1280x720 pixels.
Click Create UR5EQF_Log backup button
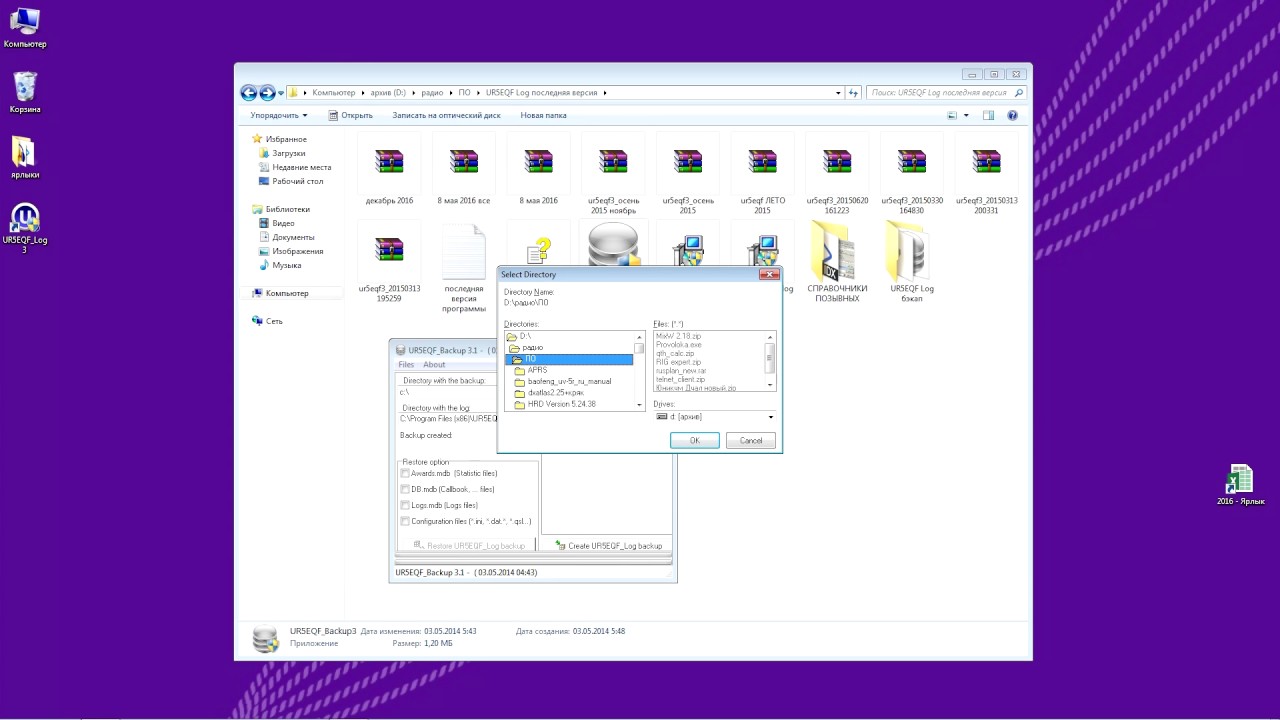coord(609,546)
